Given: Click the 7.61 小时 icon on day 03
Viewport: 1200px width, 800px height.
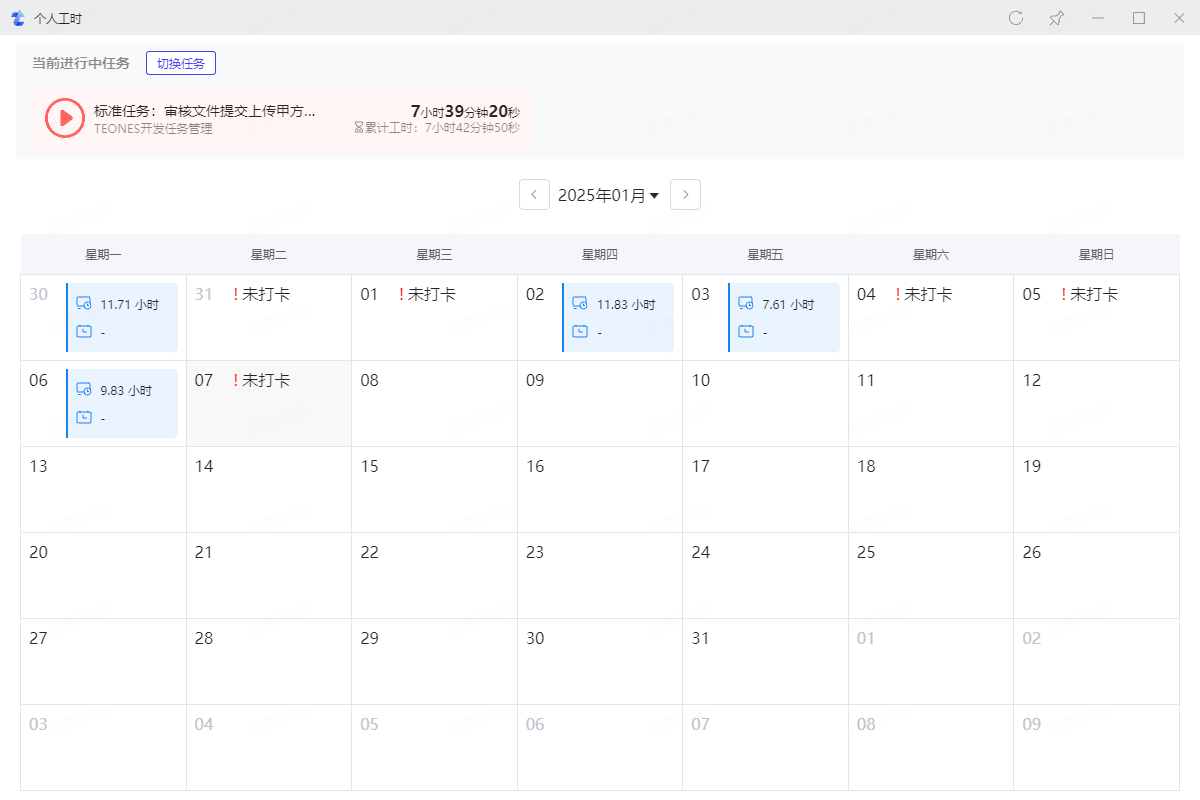Looking at the screenshot, I should [746, 304].
